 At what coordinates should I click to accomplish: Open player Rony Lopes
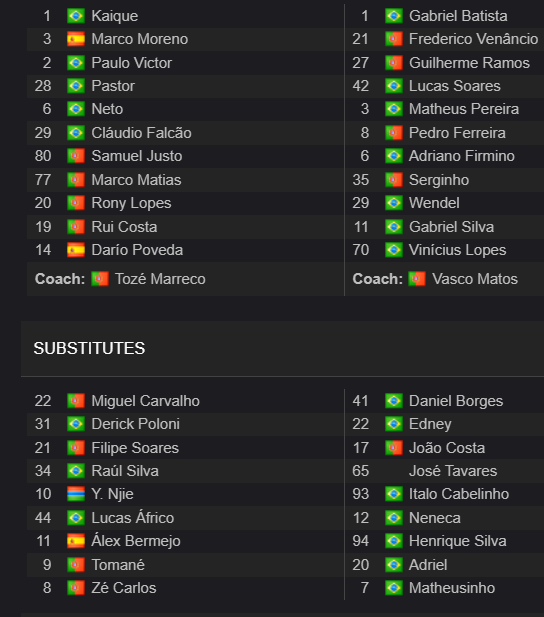(131, 203)
